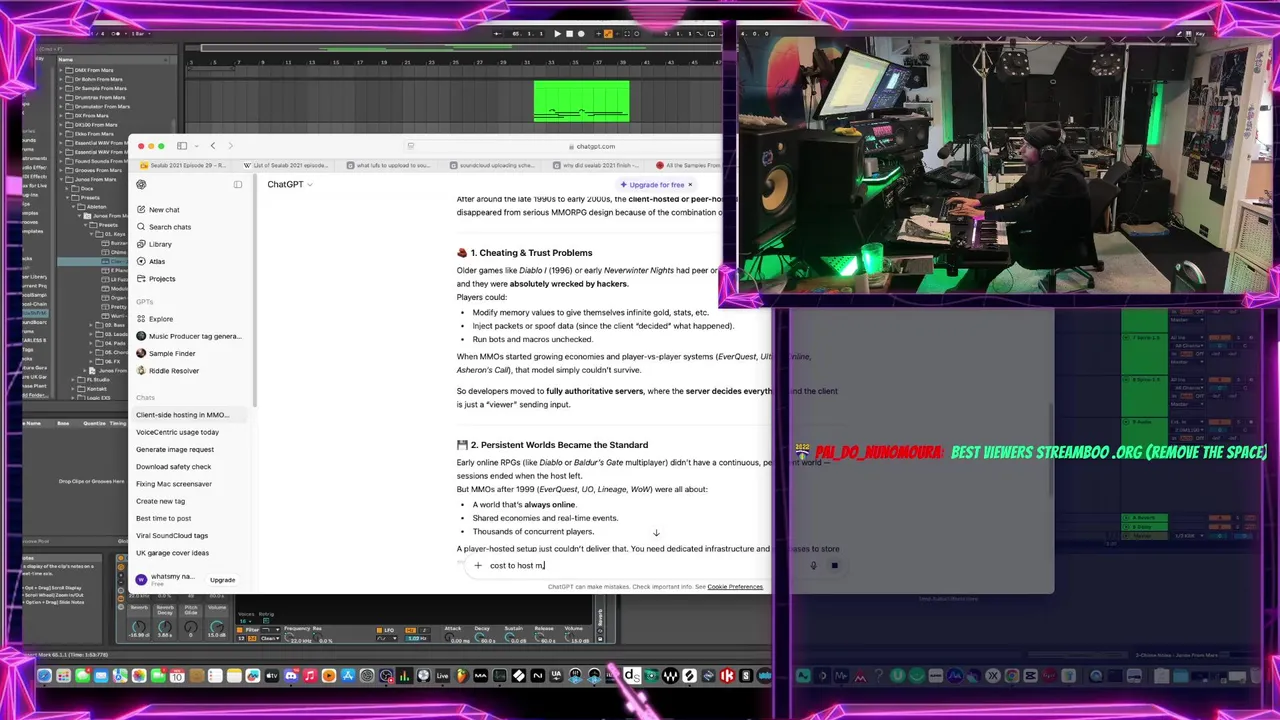Open Search chats in the sidebar

tap(170, 227)
